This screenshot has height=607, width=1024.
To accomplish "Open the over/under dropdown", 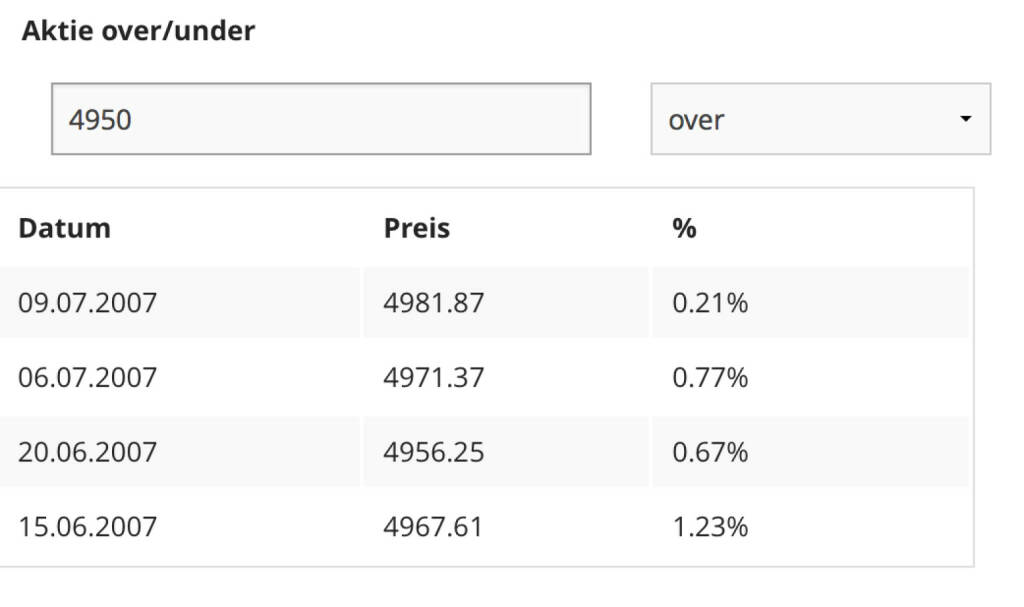I will click(x=820, y=119).
